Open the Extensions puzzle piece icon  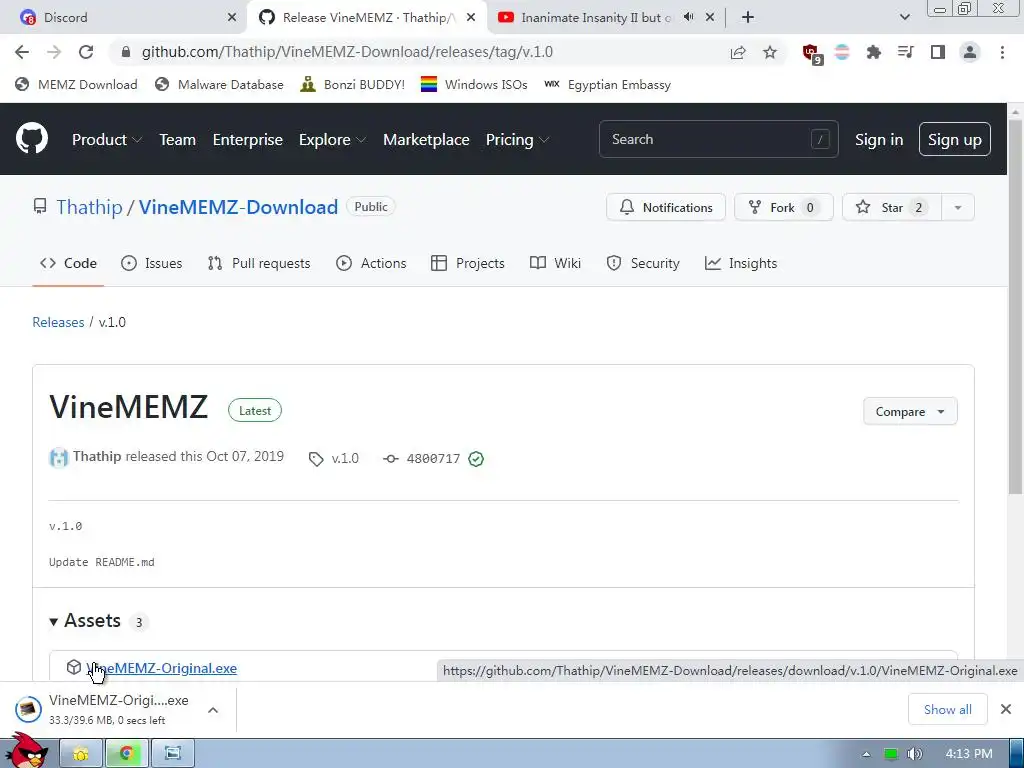874,52
